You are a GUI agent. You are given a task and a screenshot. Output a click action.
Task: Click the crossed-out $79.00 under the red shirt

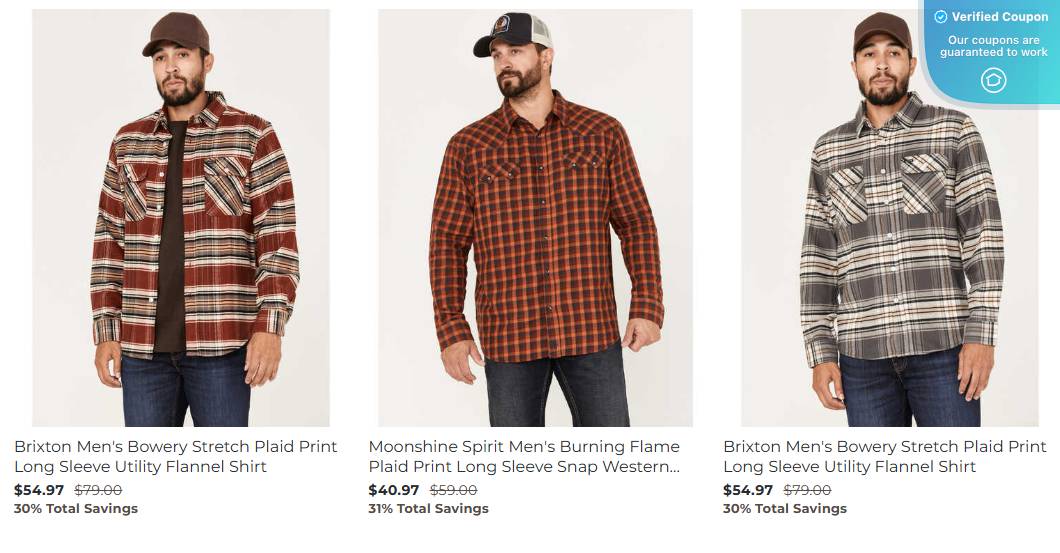click(x=99, y=490)
